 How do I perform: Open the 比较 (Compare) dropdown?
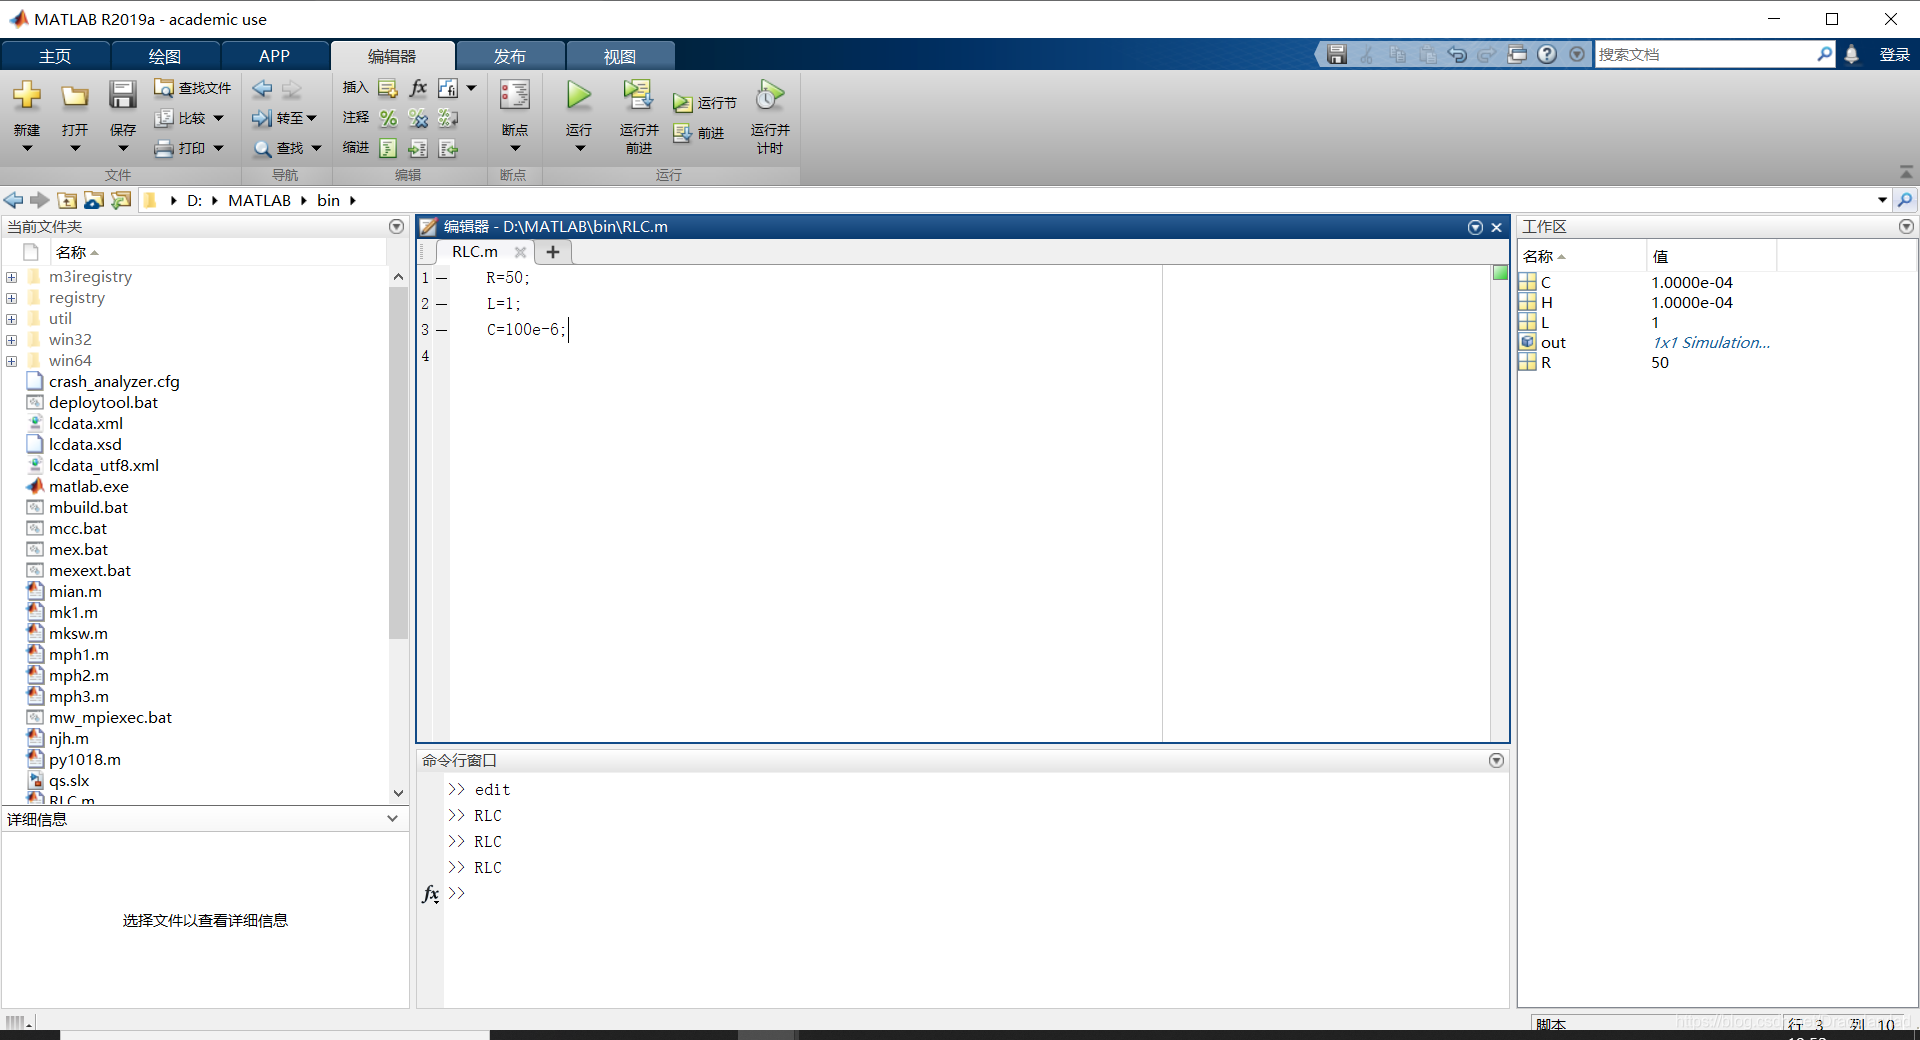point(218,118)
